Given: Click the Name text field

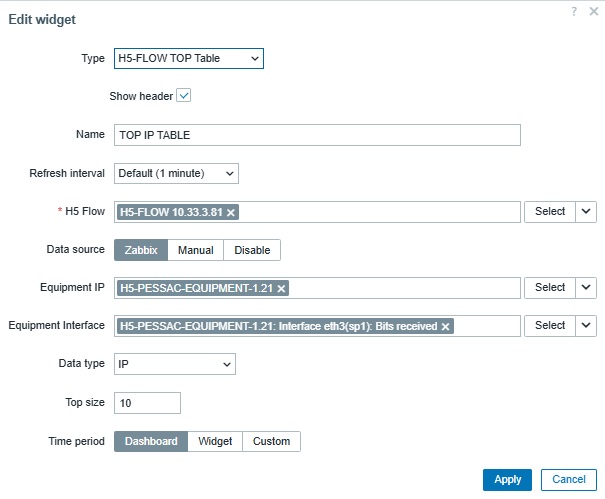Looking at the screenshot, I should pyautogui.click(x=317, y=135).
